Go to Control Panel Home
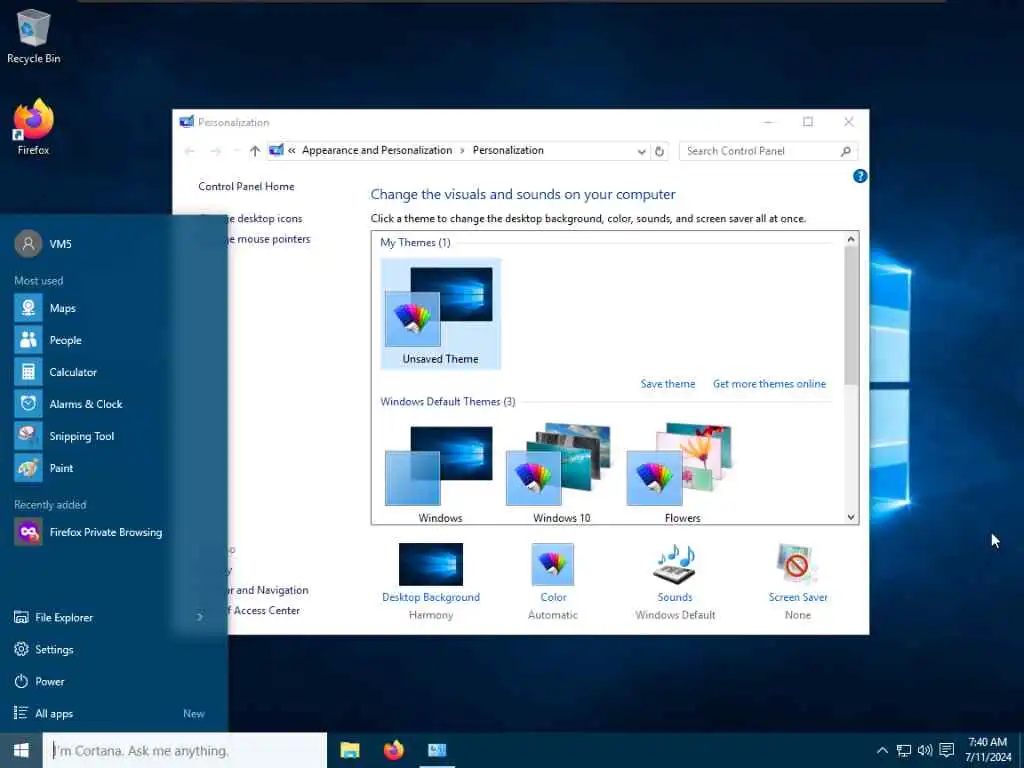Screen dimensions: 1024x768 point(246,186)
